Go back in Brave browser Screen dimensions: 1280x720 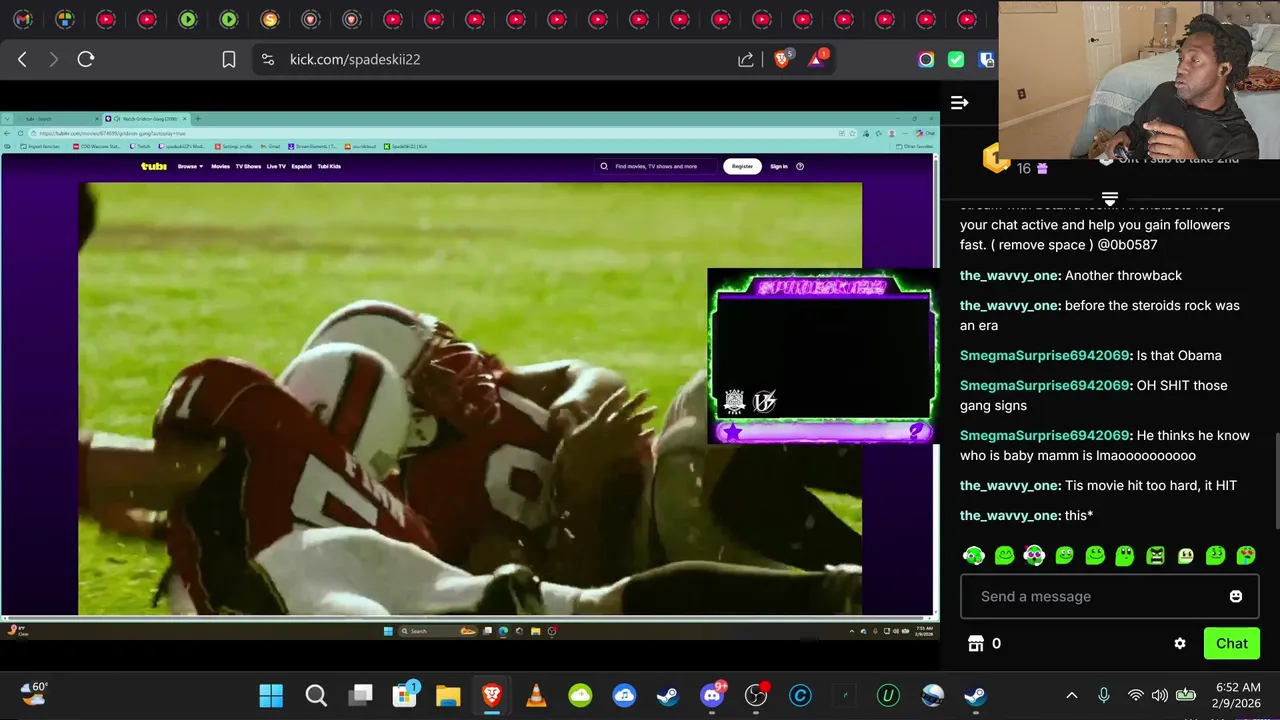pyautogui.click(x=22, y=59)
